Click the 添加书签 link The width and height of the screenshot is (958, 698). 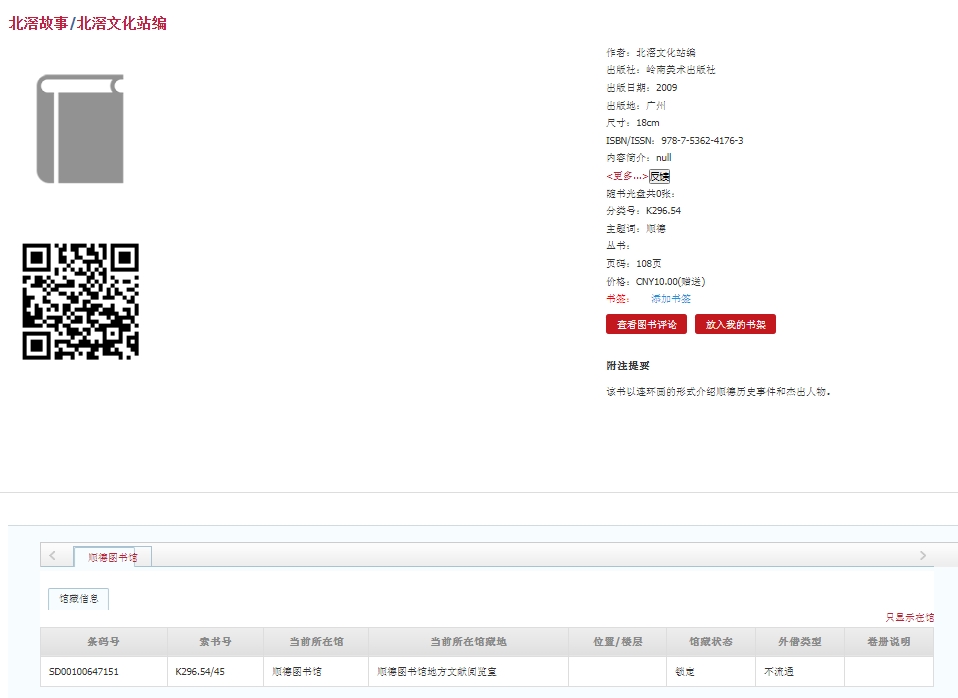pos(671,299)
